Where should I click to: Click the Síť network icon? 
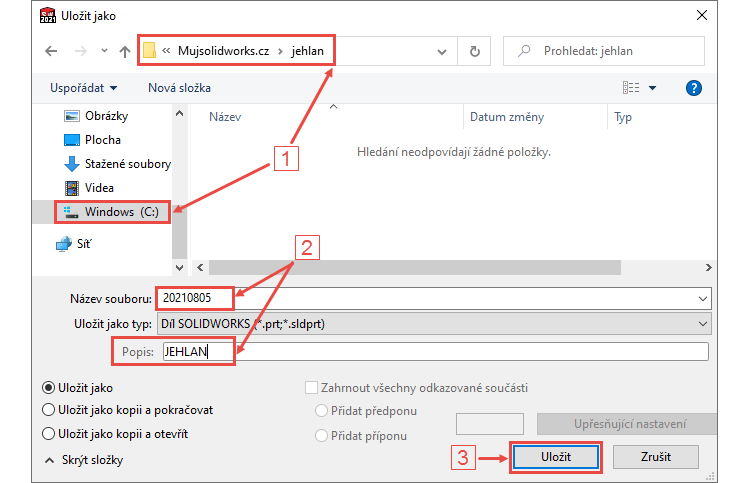tap(63, 244)
